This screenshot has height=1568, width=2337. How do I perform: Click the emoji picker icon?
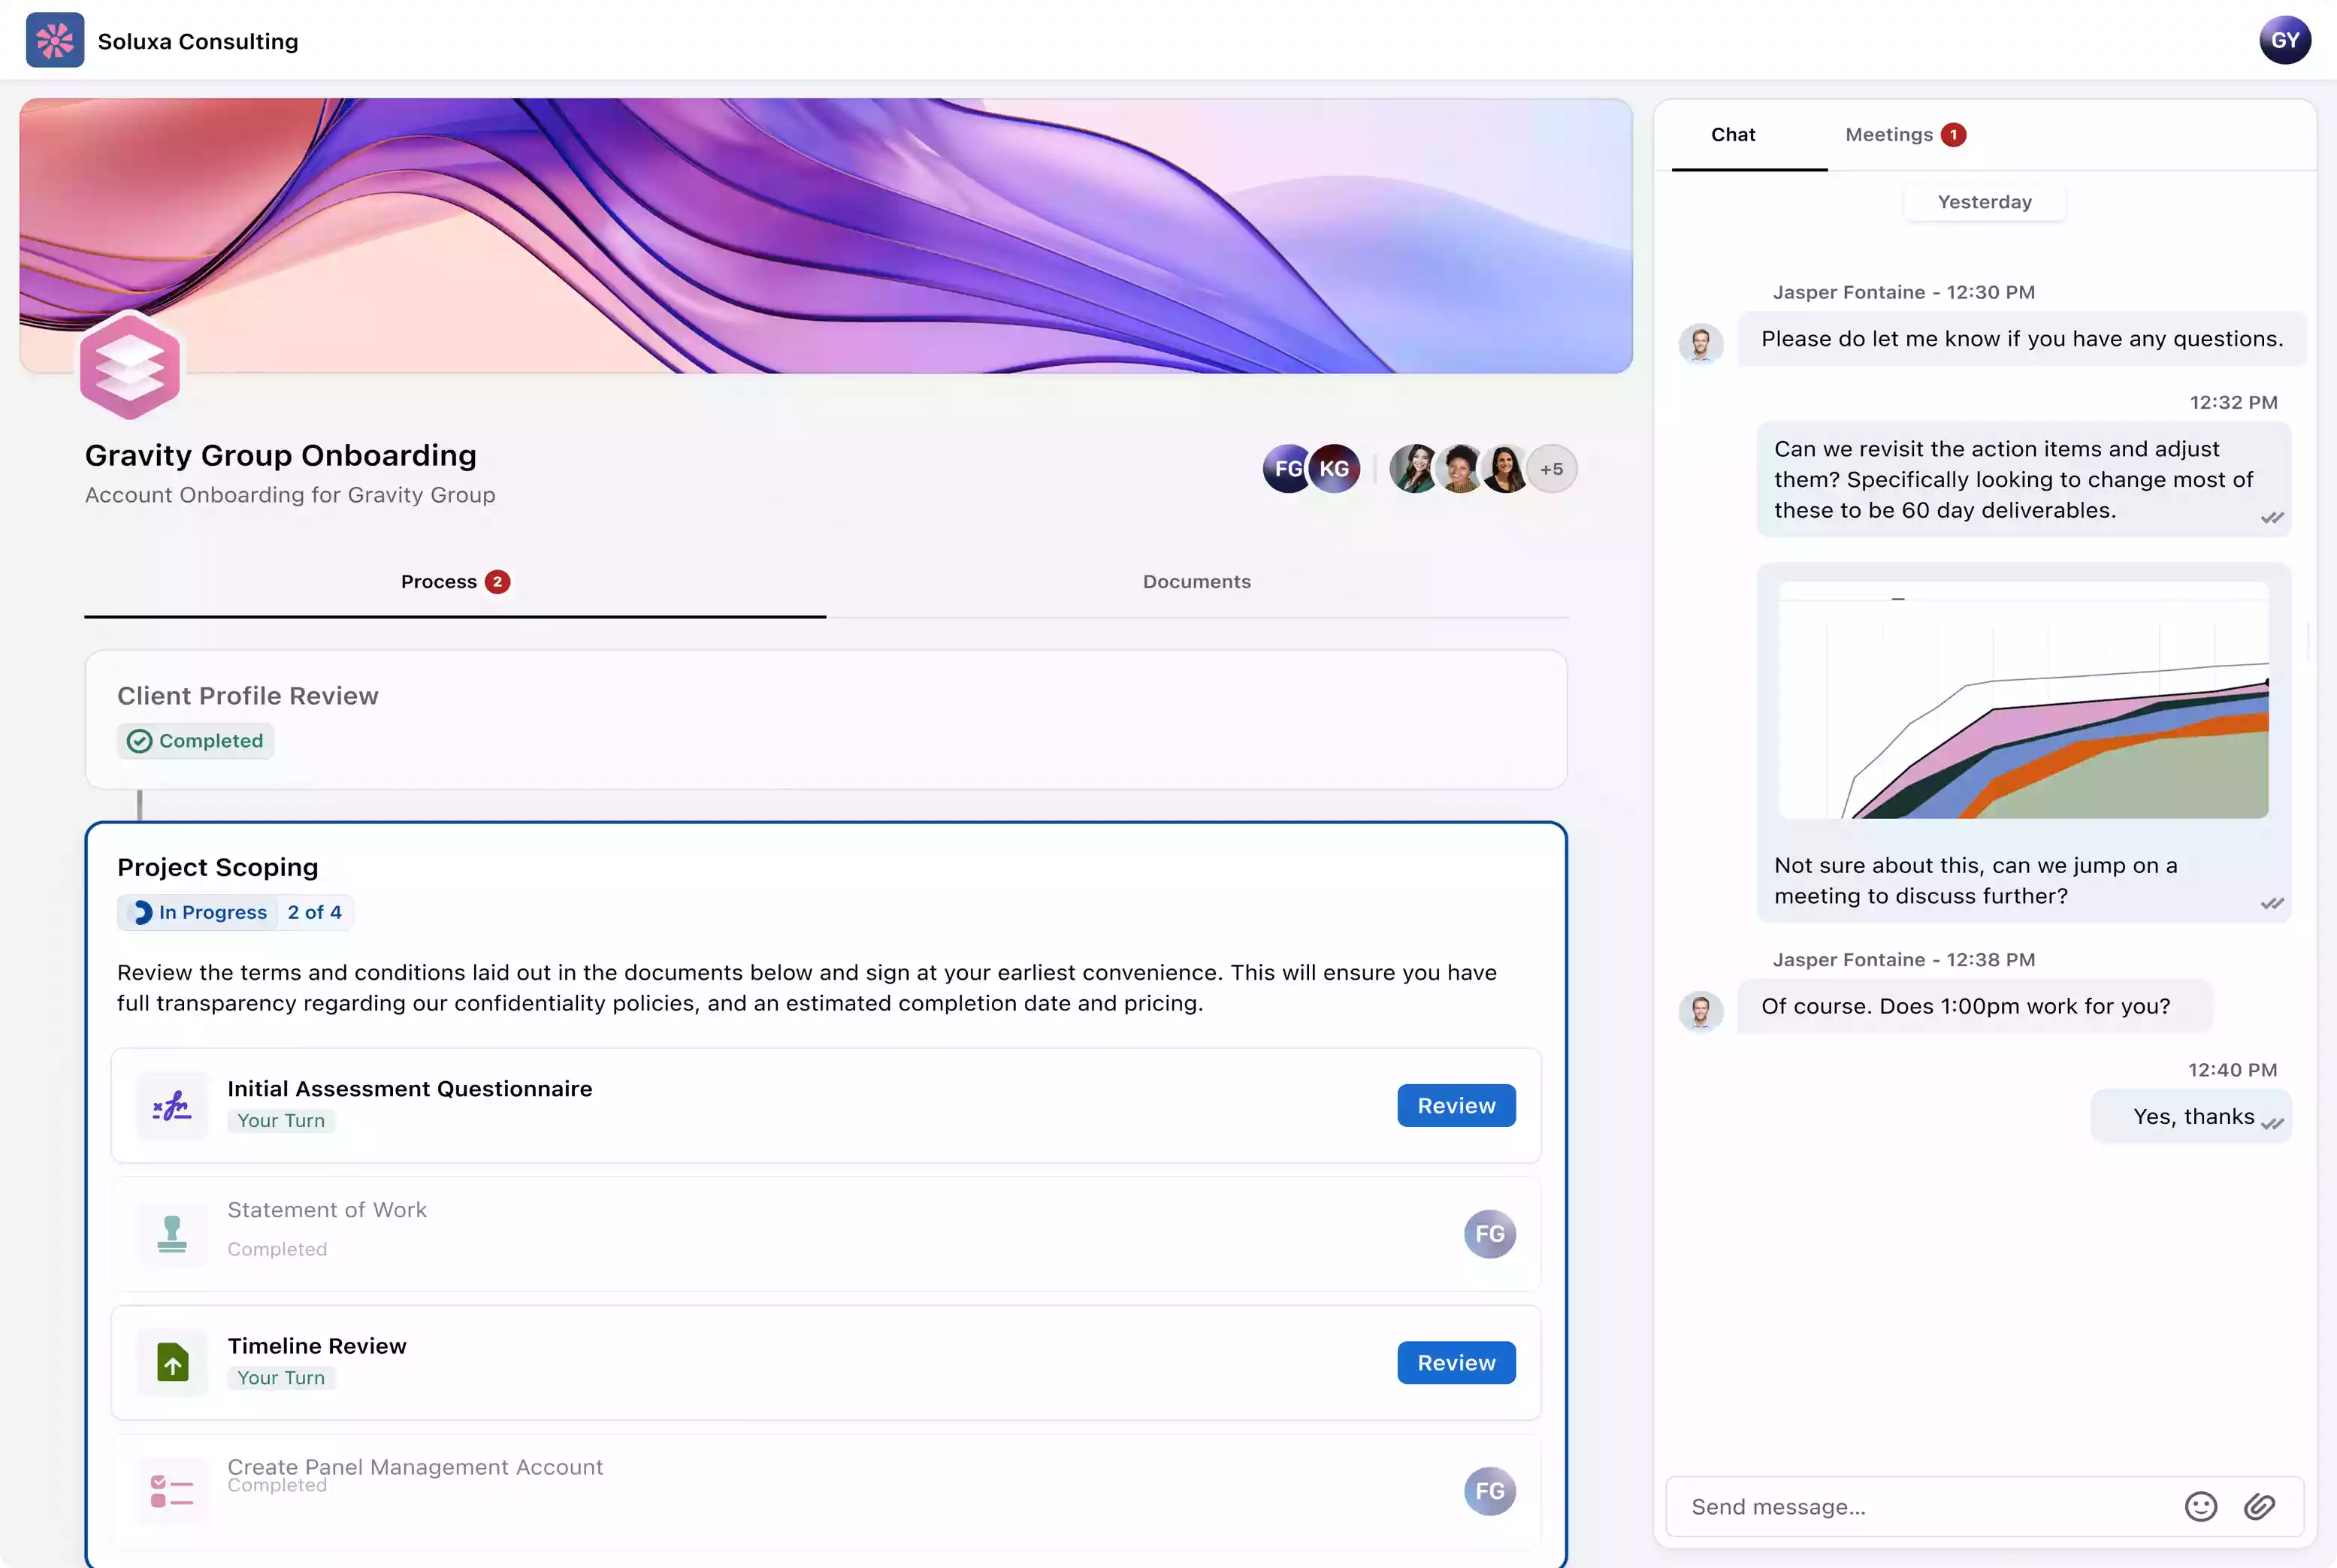2200,1506
